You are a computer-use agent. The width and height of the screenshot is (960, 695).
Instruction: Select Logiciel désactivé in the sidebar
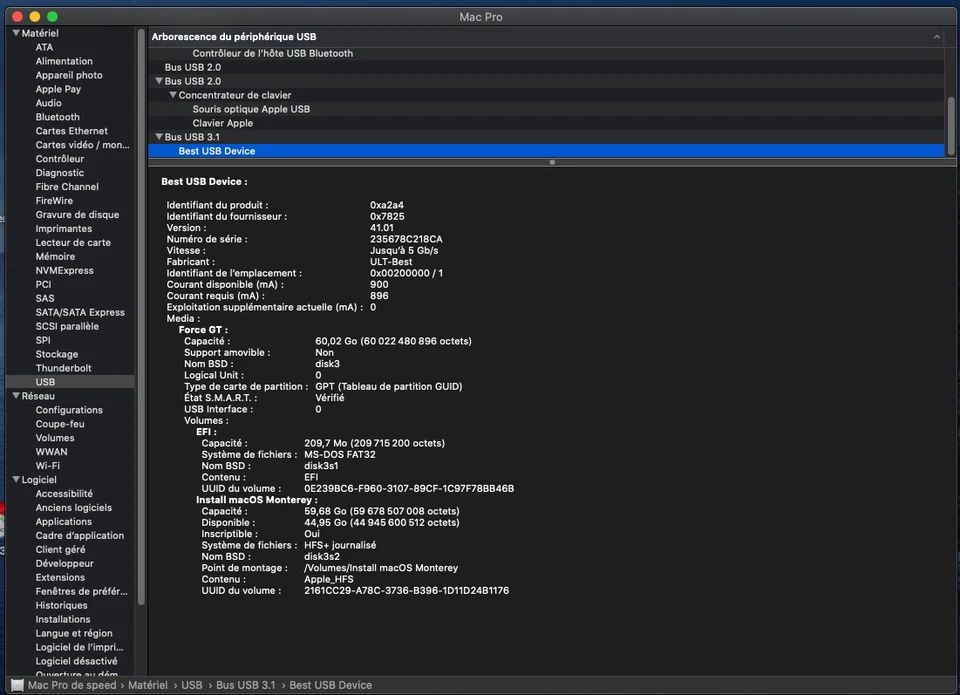click(77, 661)
